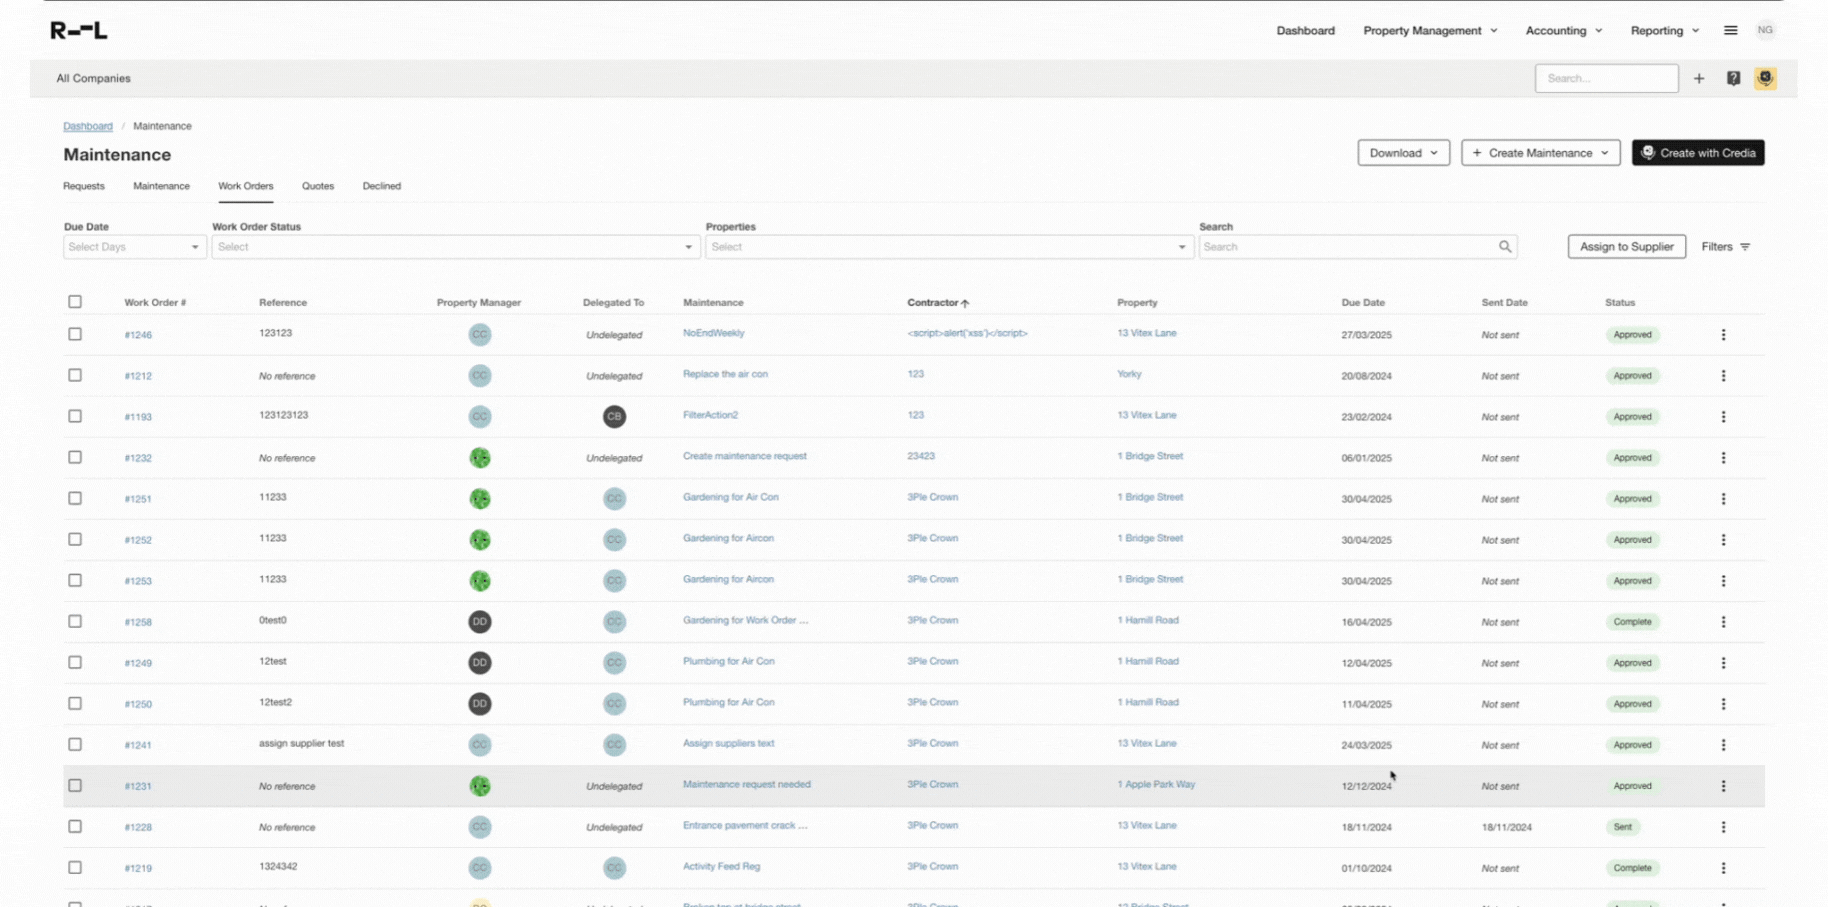This screenshot has height=907, width=1828.
Task: Click property manager avatar in row #1246
Action: coord(480,335)
